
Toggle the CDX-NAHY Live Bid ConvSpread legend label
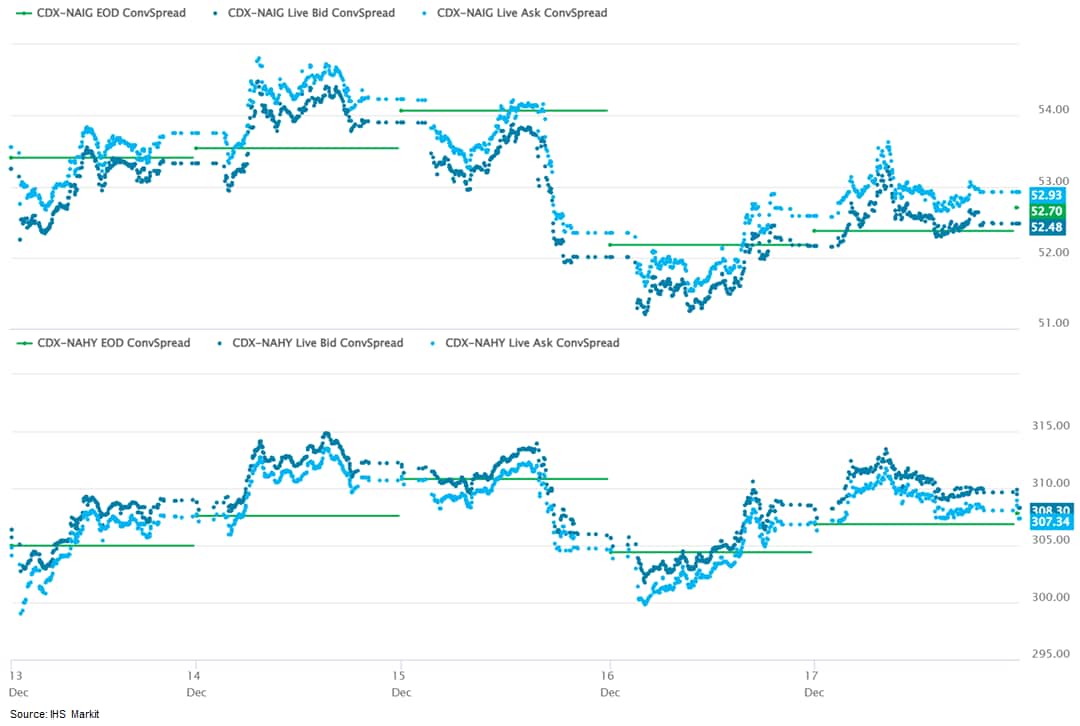pos(317,343)
